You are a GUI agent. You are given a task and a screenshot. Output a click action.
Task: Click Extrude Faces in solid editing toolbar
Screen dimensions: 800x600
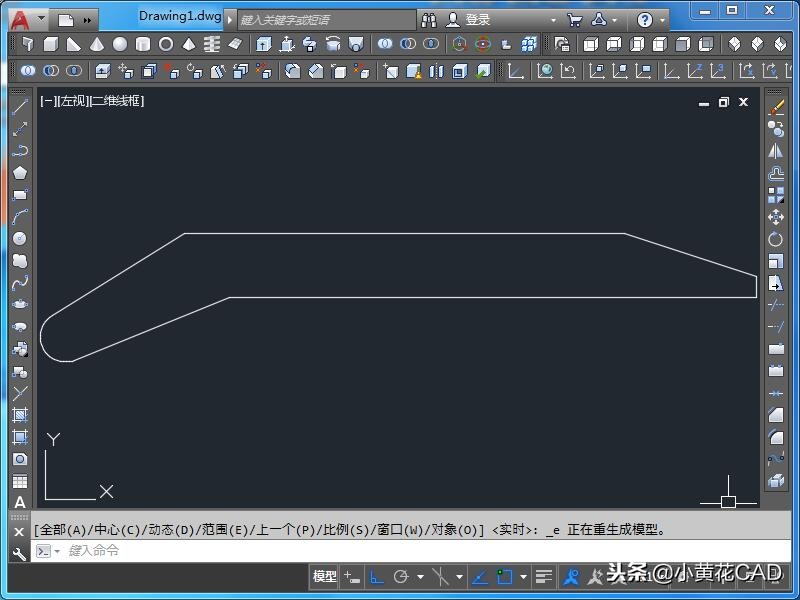coord(103,71)
